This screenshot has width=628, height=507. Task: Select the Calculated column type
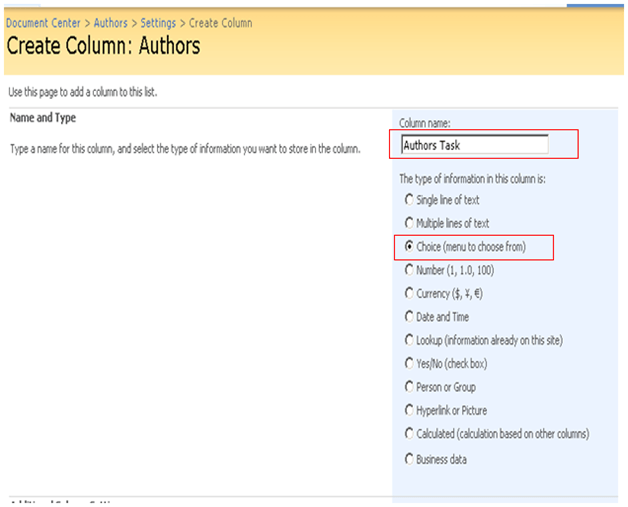click(408, 434)
